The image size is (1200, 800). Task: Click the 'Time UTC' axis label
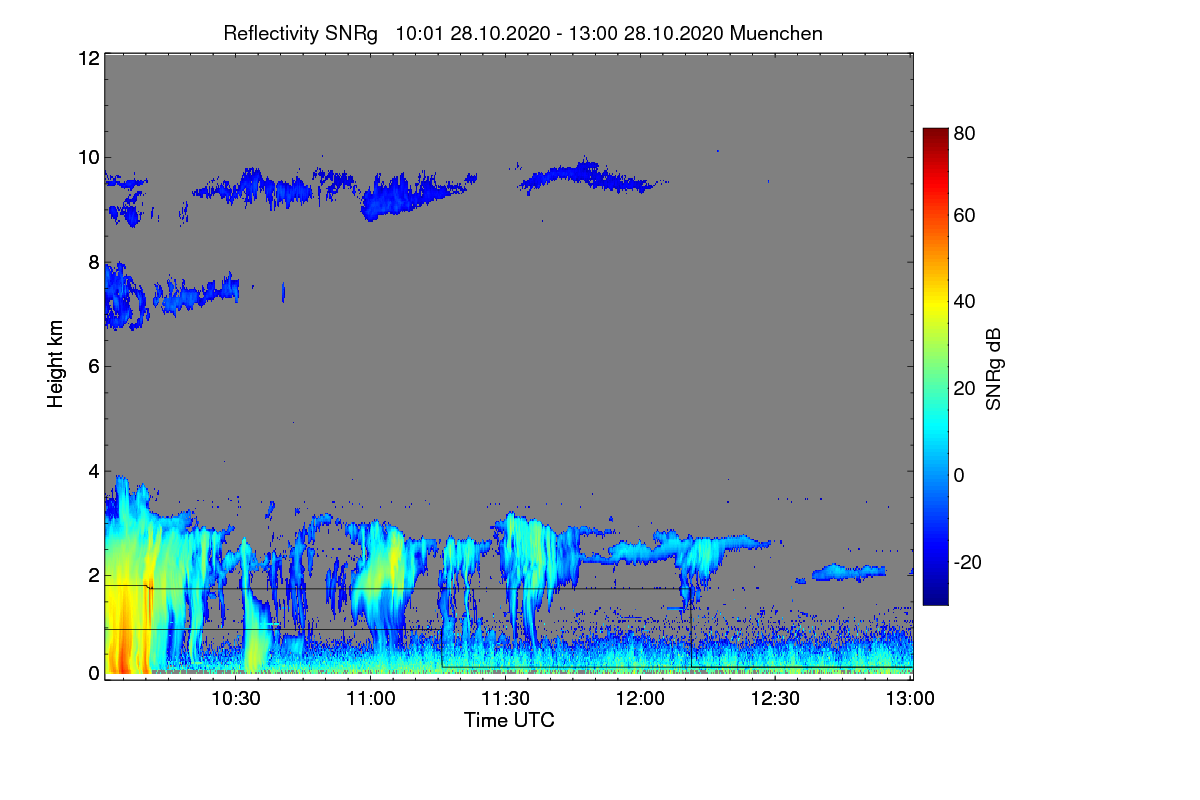pyautogui.click(x=509, y=720)
